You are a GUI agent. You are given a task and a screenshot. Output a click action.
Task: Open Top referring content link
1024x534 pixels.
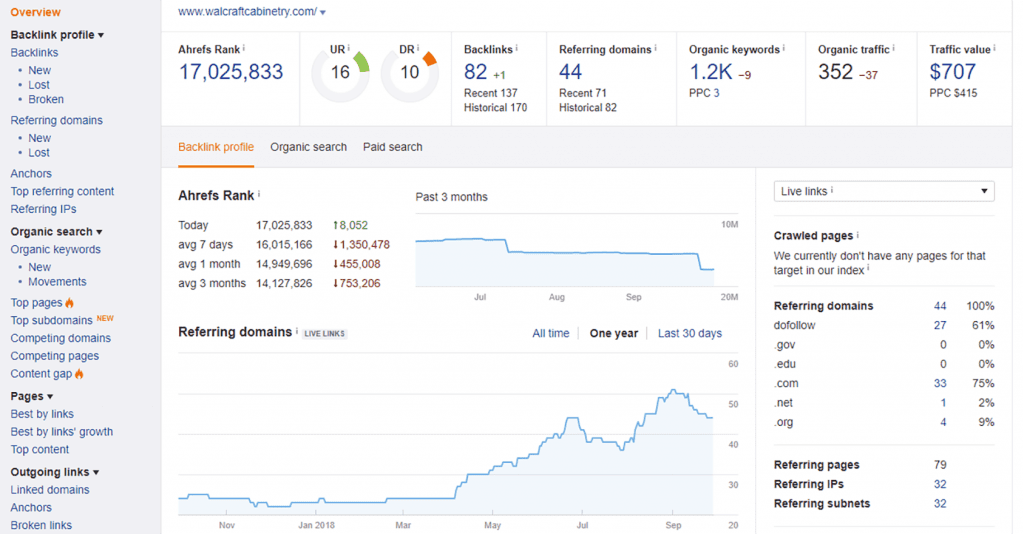pyautogui.click(x=62, y=191)
